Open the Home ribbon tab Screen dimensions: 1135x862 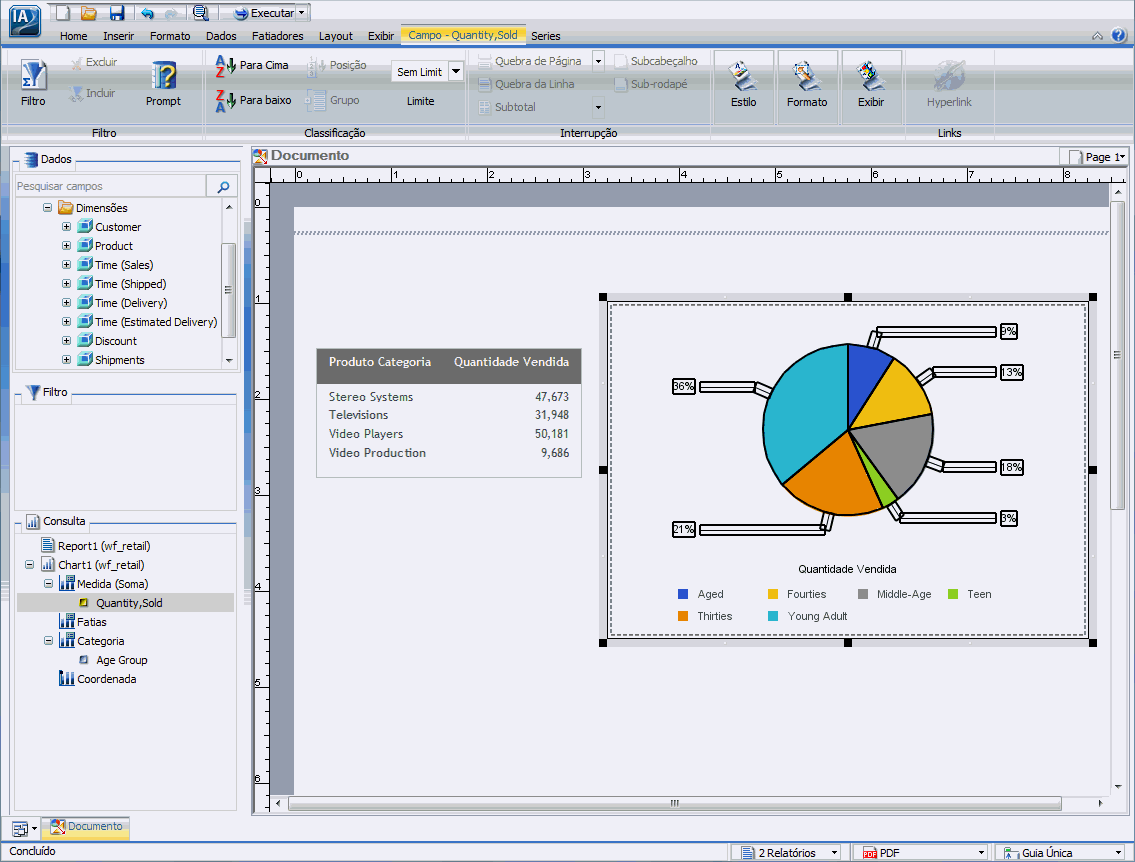(73, 36)
